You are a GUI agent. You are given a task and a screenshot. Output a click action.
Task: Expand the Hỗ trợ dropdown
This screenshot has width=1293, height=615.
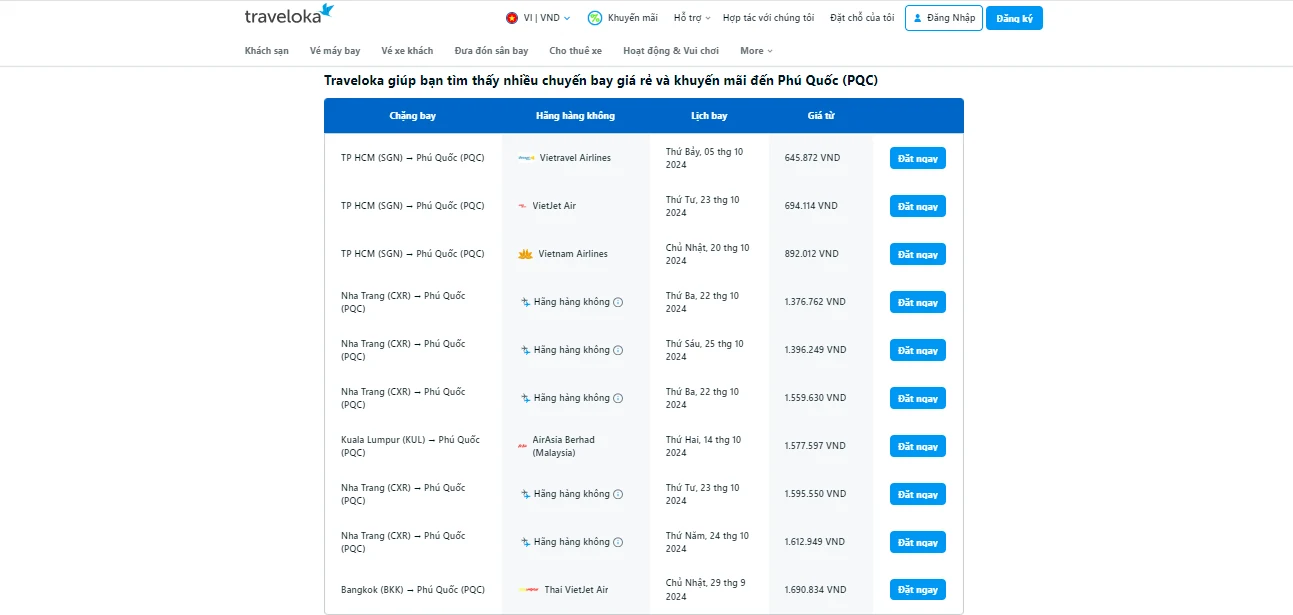pos(692,18)
